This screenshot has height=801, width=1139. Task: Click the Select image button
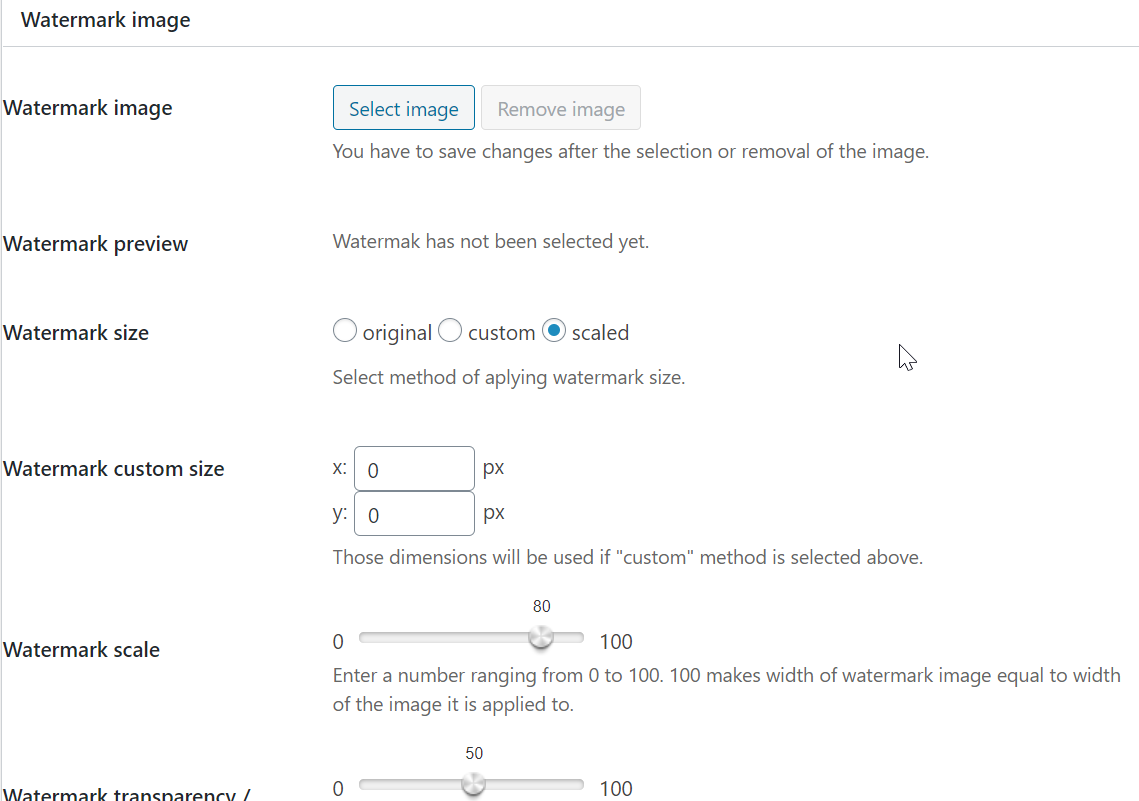coord(403,109)
